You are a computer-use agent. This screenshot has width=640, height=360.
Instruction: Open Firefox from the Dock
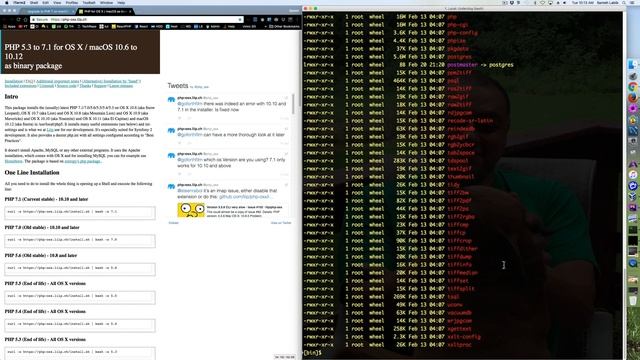[x=633, y=98]
